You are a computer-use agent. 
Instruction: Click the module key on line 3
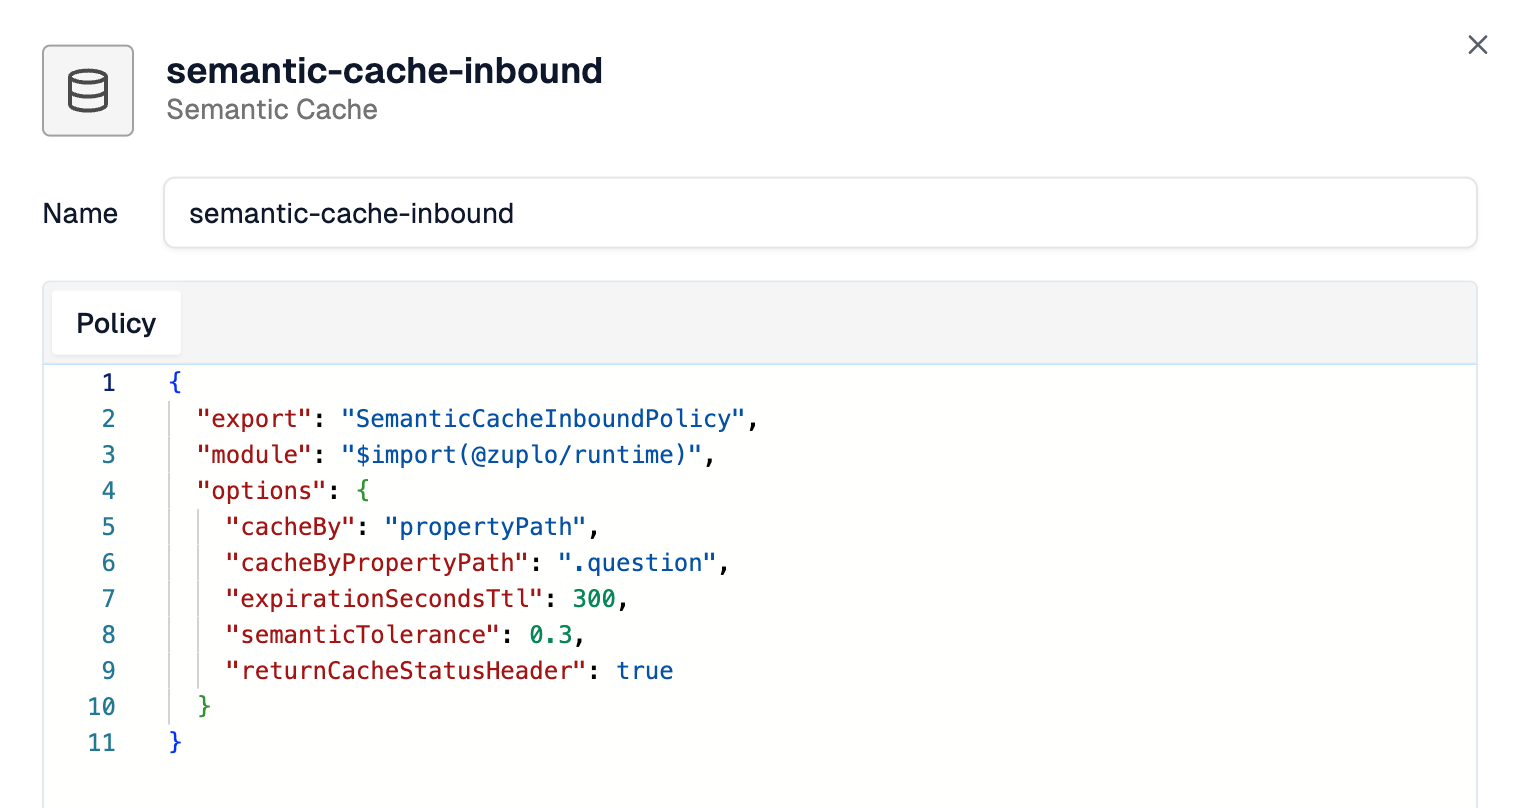[254, 454]
